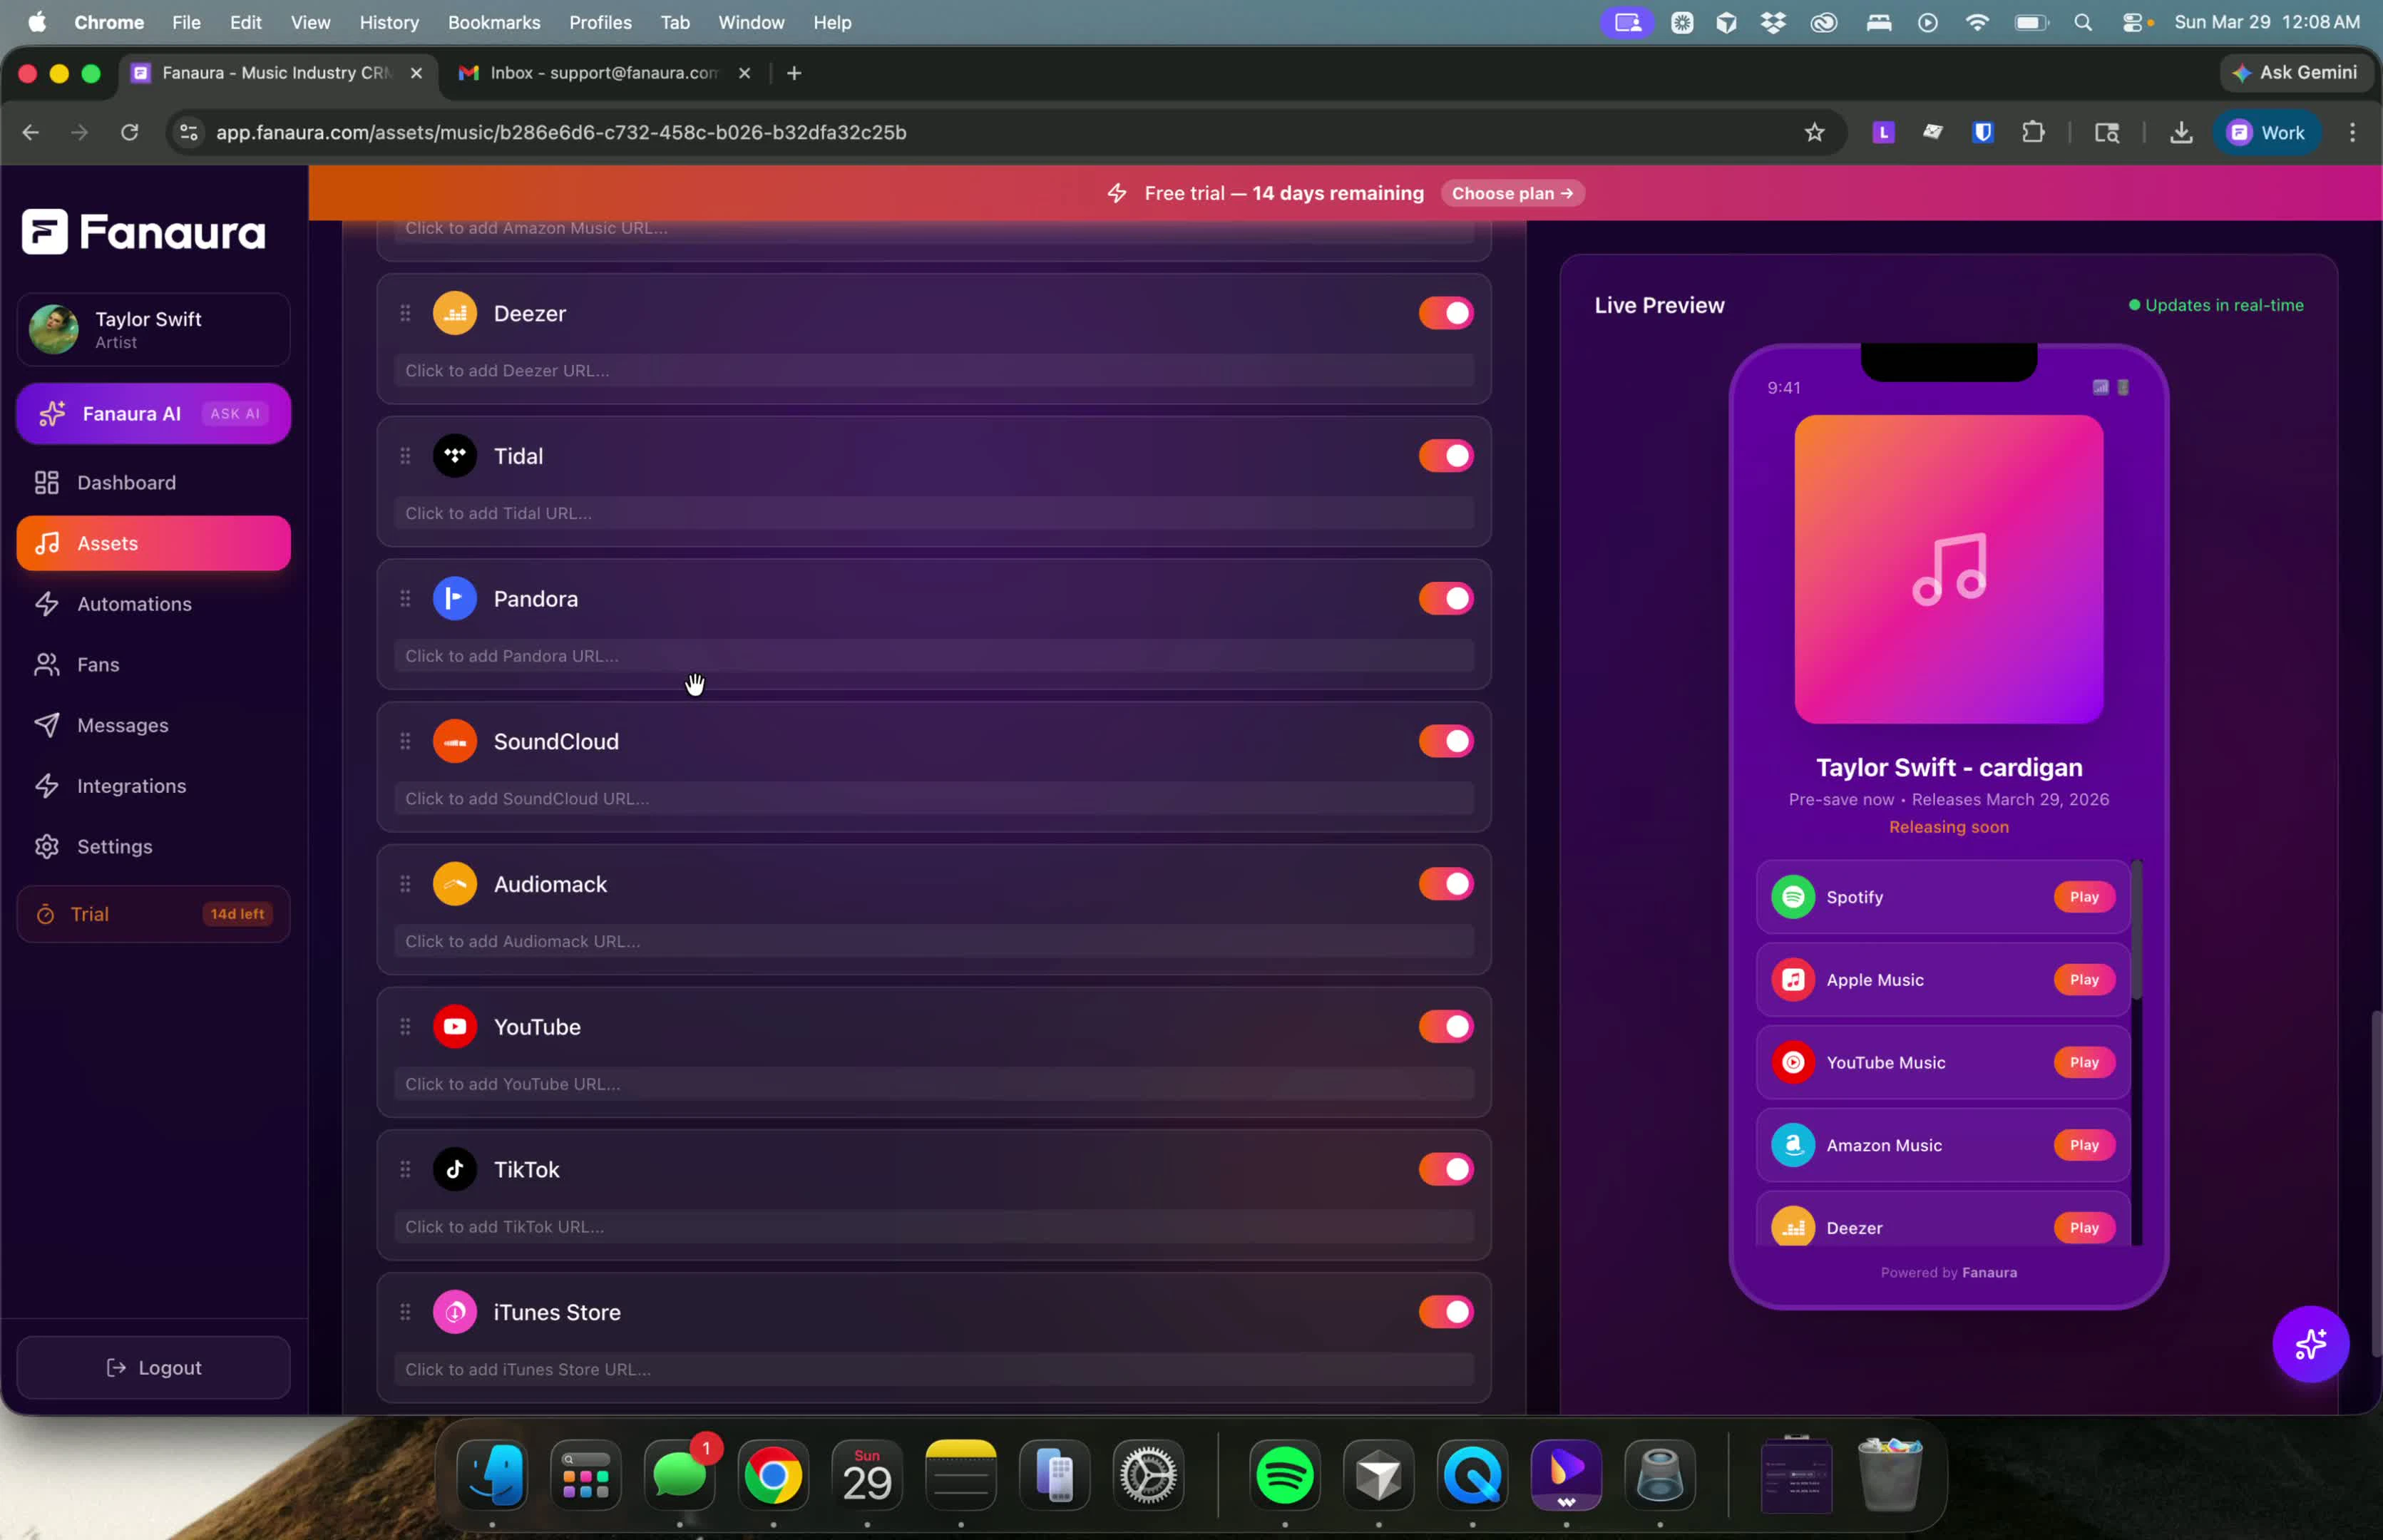Switch off the Audiomack platform toggle

coord(1446,884)
